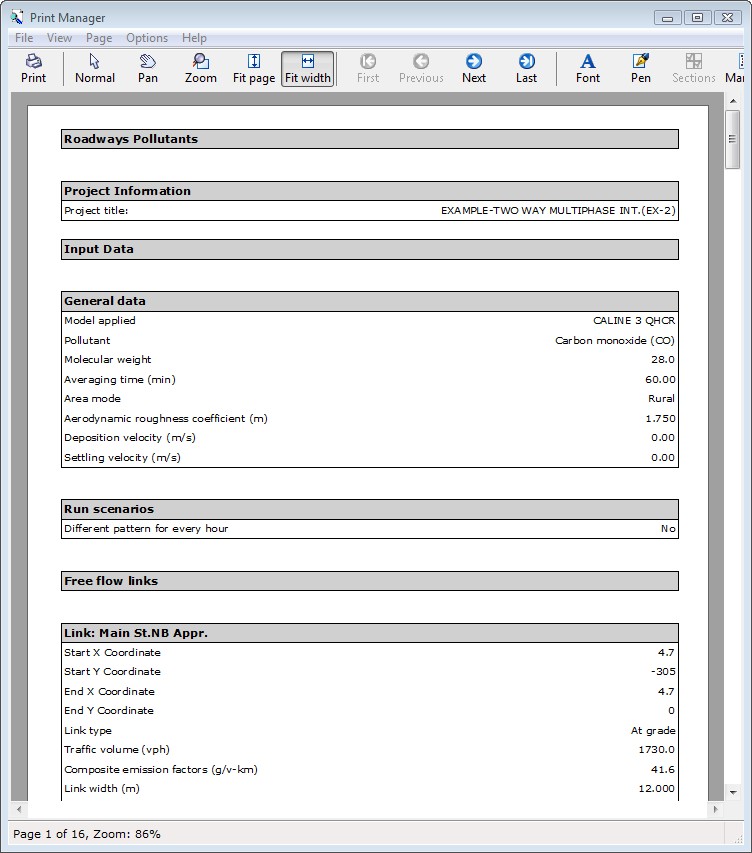This screenshot has height=853, width=752.
Task: Click the vertical scrollbar up arrow
Action: pyautogui.click(x=733, y=102)
